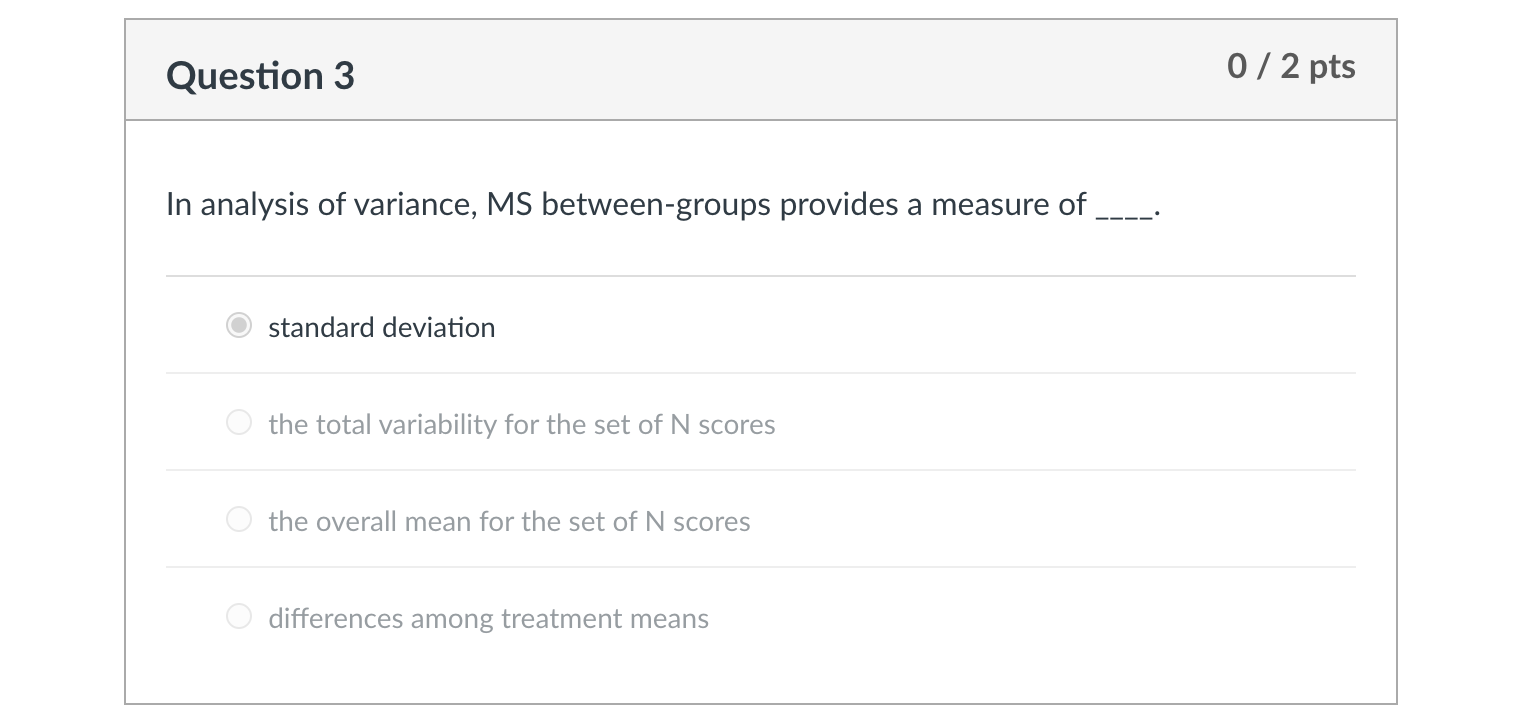Click the "pts" text in the header

click(x=1332, y=66)
